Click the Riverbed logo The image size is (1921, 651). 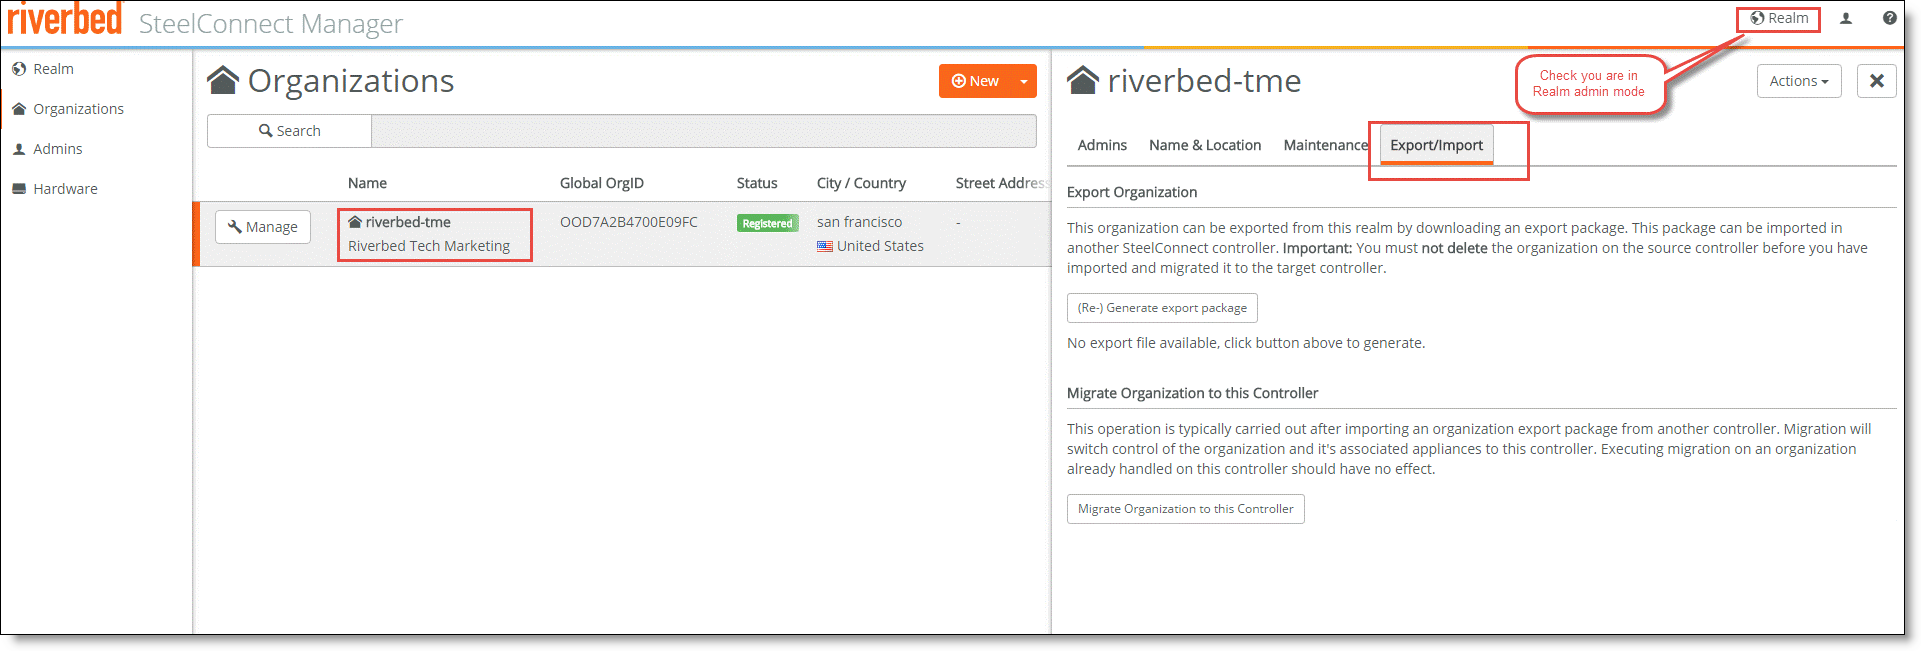tap(65, 19)
